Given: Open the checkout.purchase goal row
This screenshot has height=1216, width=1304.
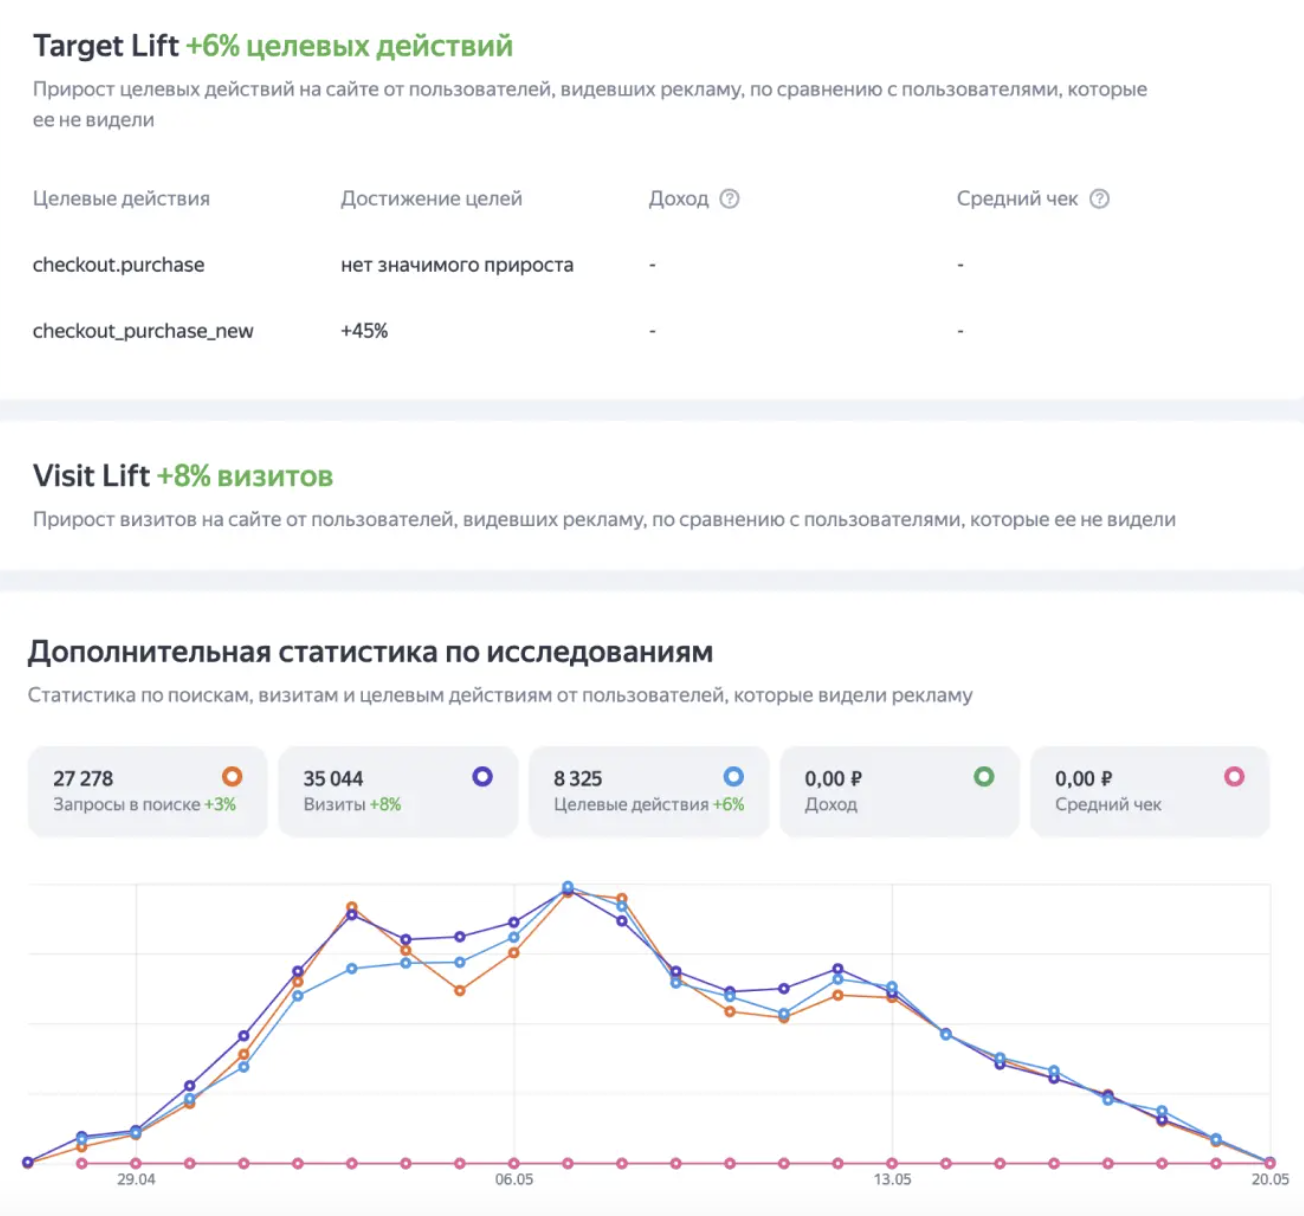Looking at the screenshot, I should click(x=118, y=265).
